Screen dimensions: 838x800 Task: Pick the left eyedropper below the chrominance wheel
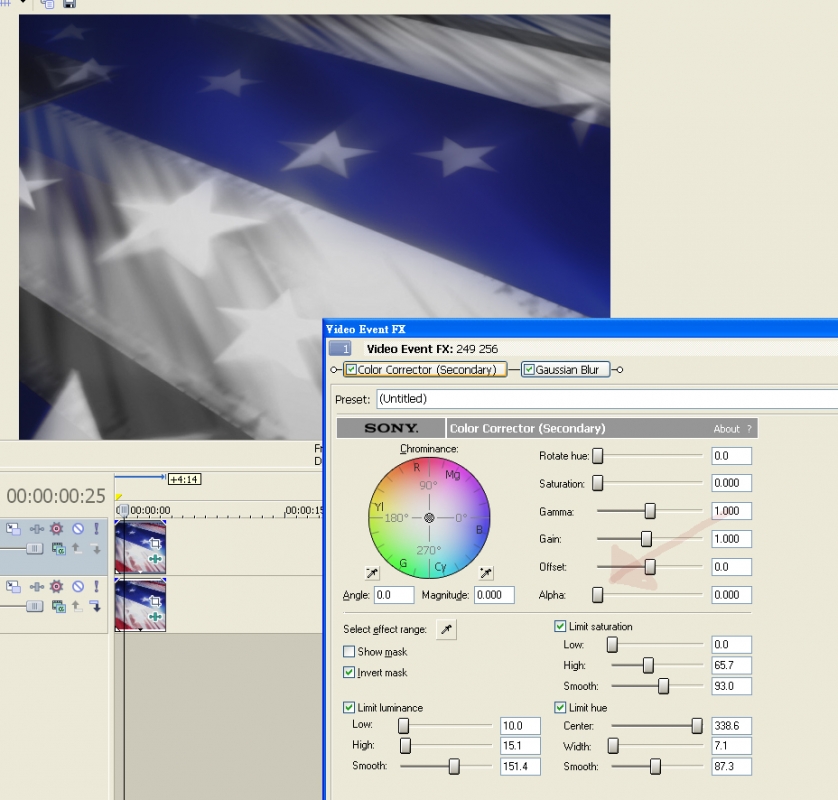[372, 573]
